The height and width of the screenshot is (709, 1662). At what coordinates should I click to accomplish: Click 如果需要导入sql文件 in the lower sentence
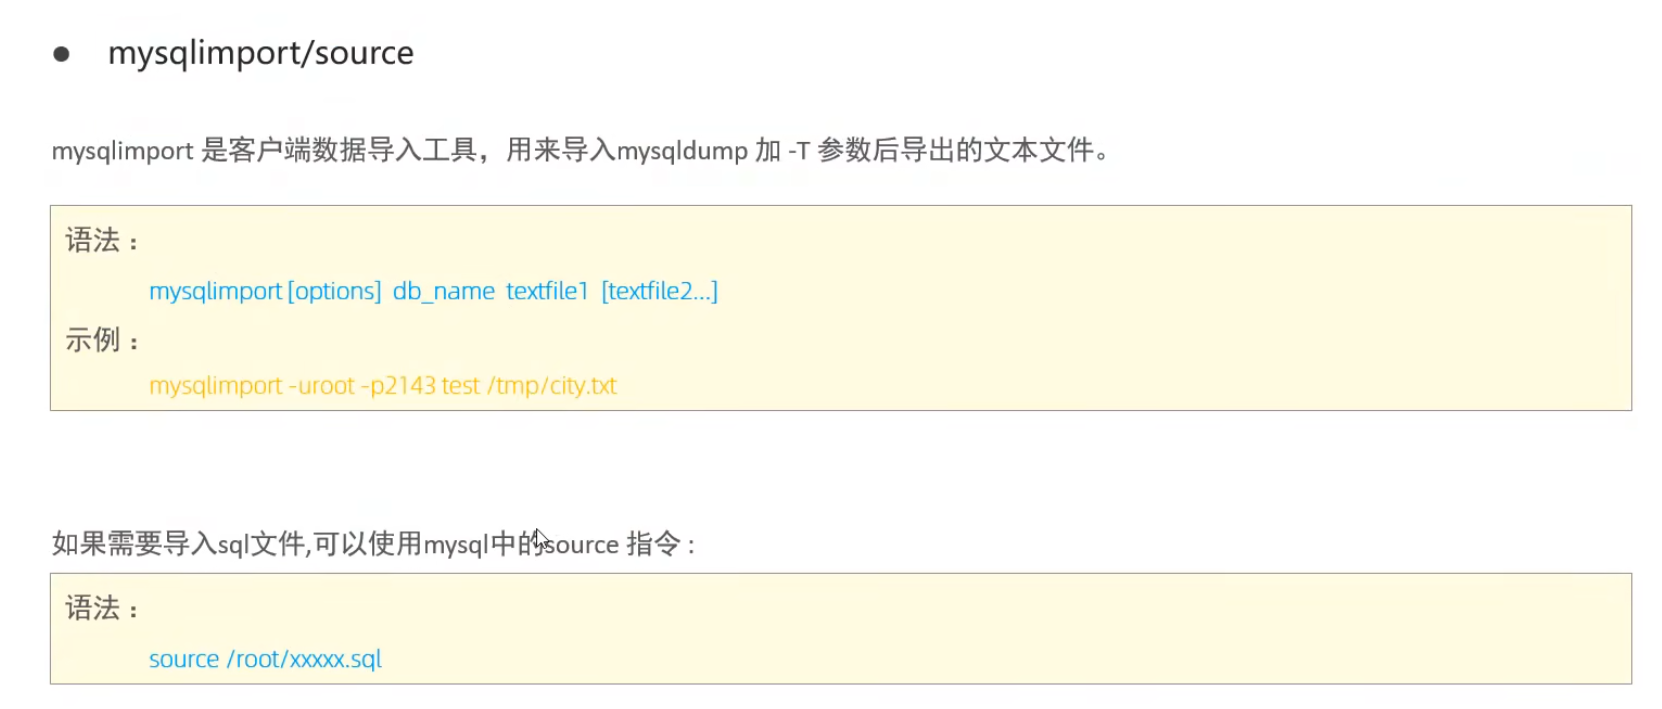point(180,544)
